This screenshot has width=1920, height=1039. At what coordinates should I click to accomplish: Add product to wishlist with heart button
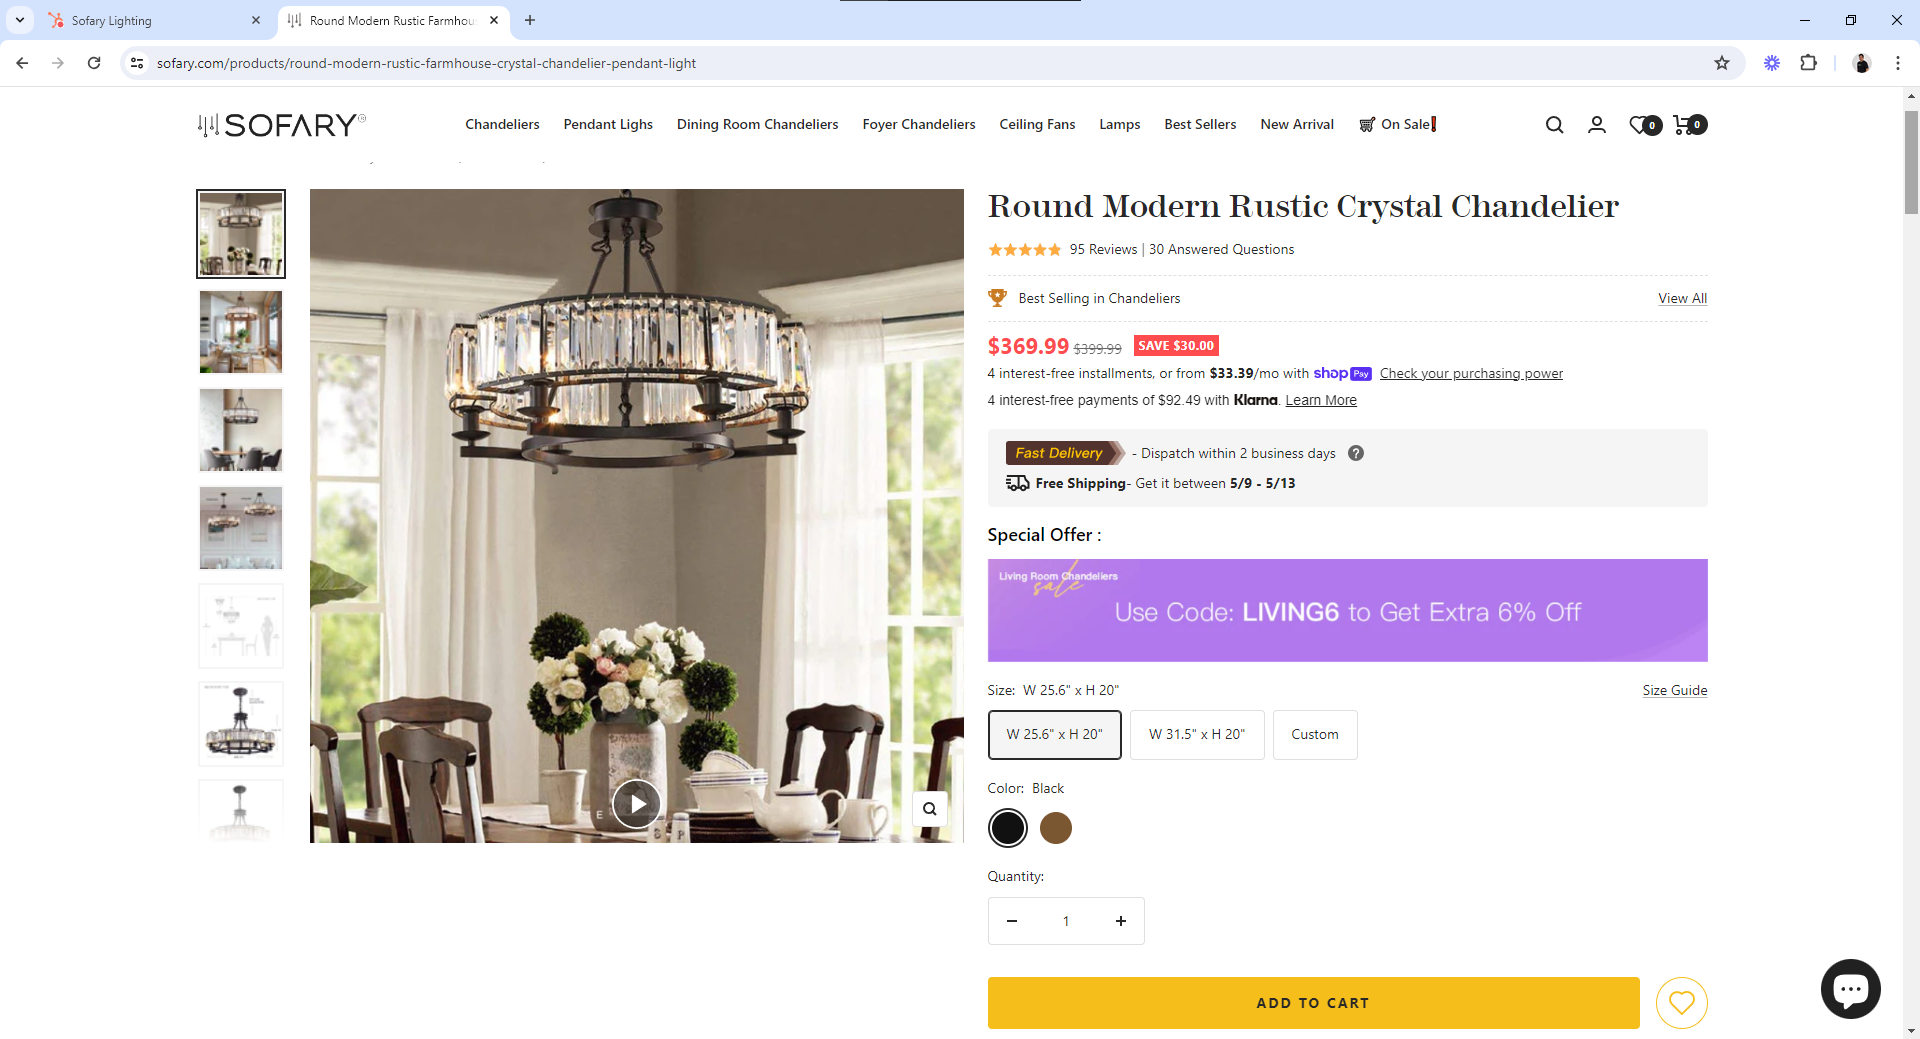[x=1682, y=1003]
